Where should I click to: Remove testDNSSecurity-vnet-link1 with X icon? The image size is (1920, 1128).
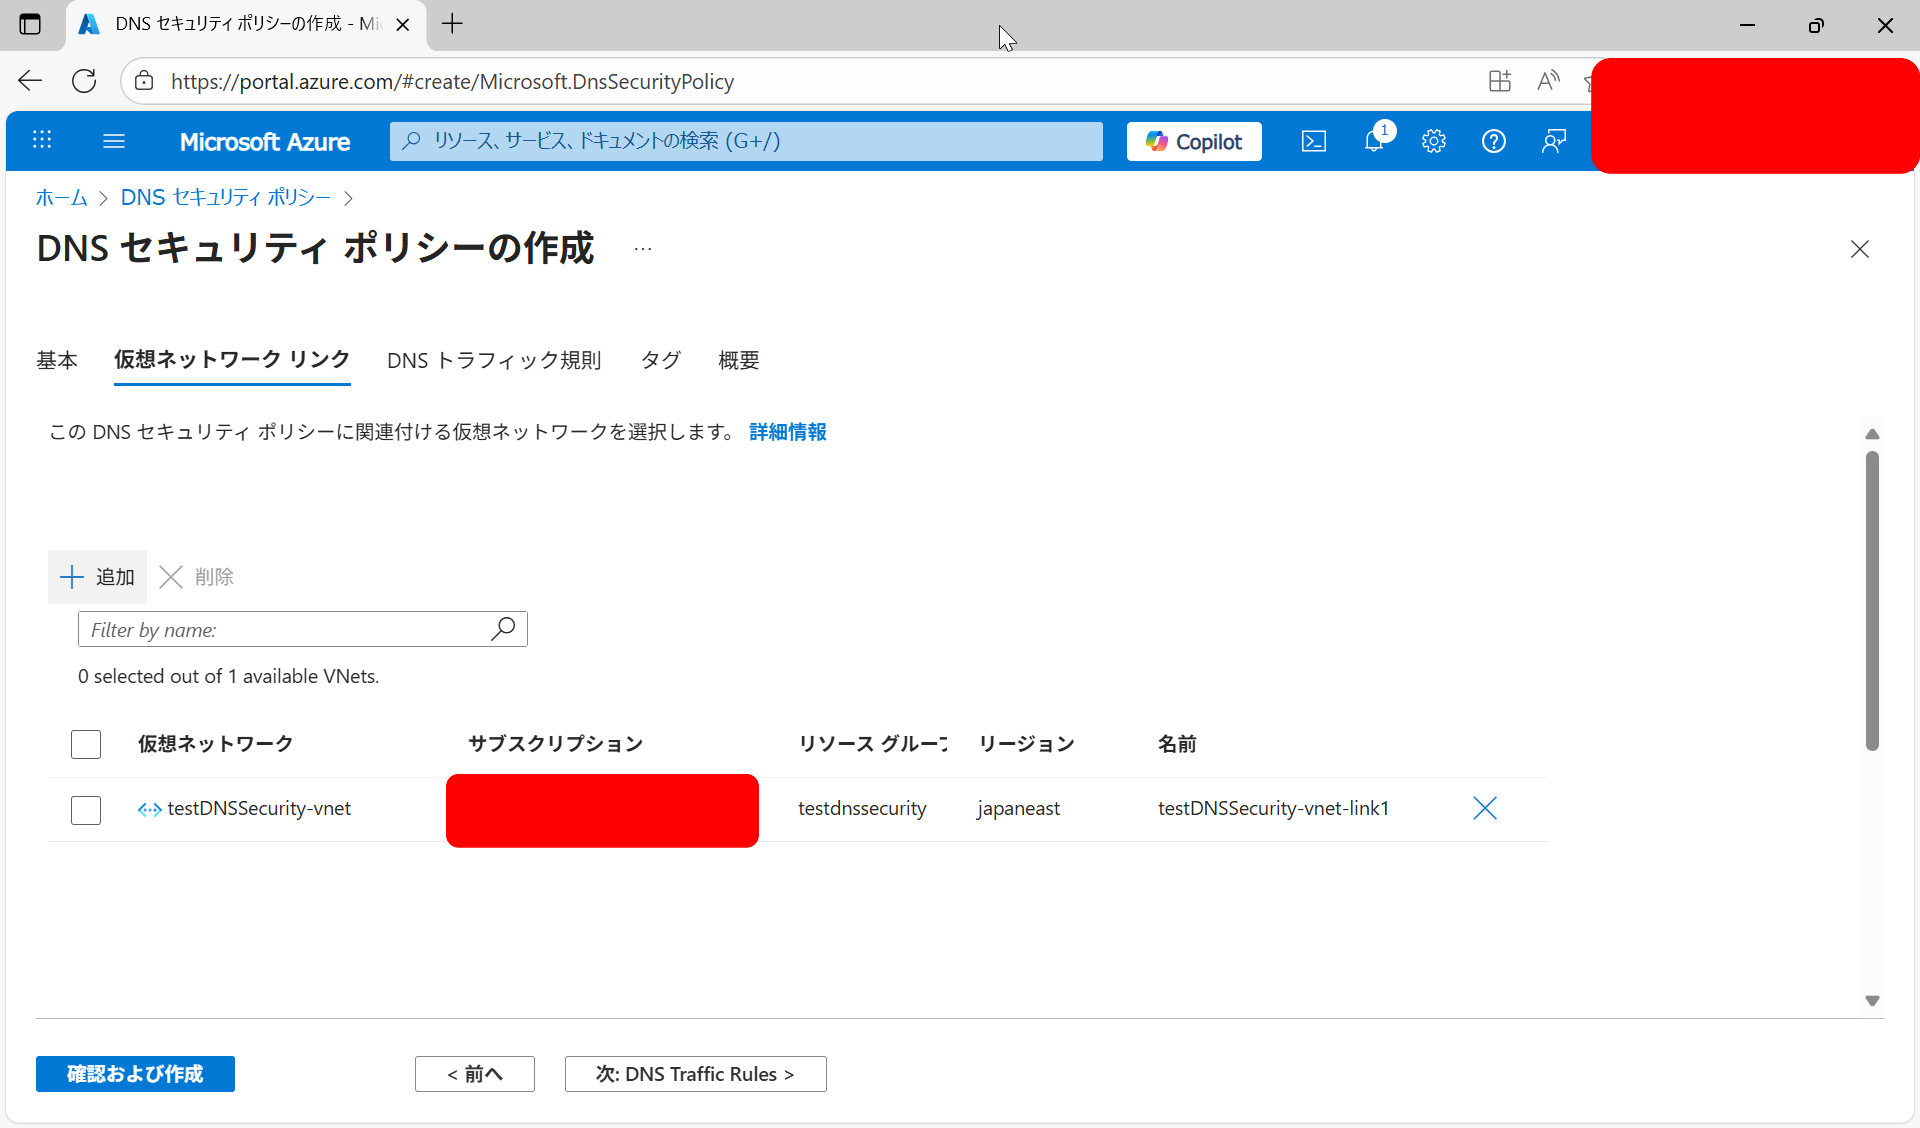click(1485, 808)
